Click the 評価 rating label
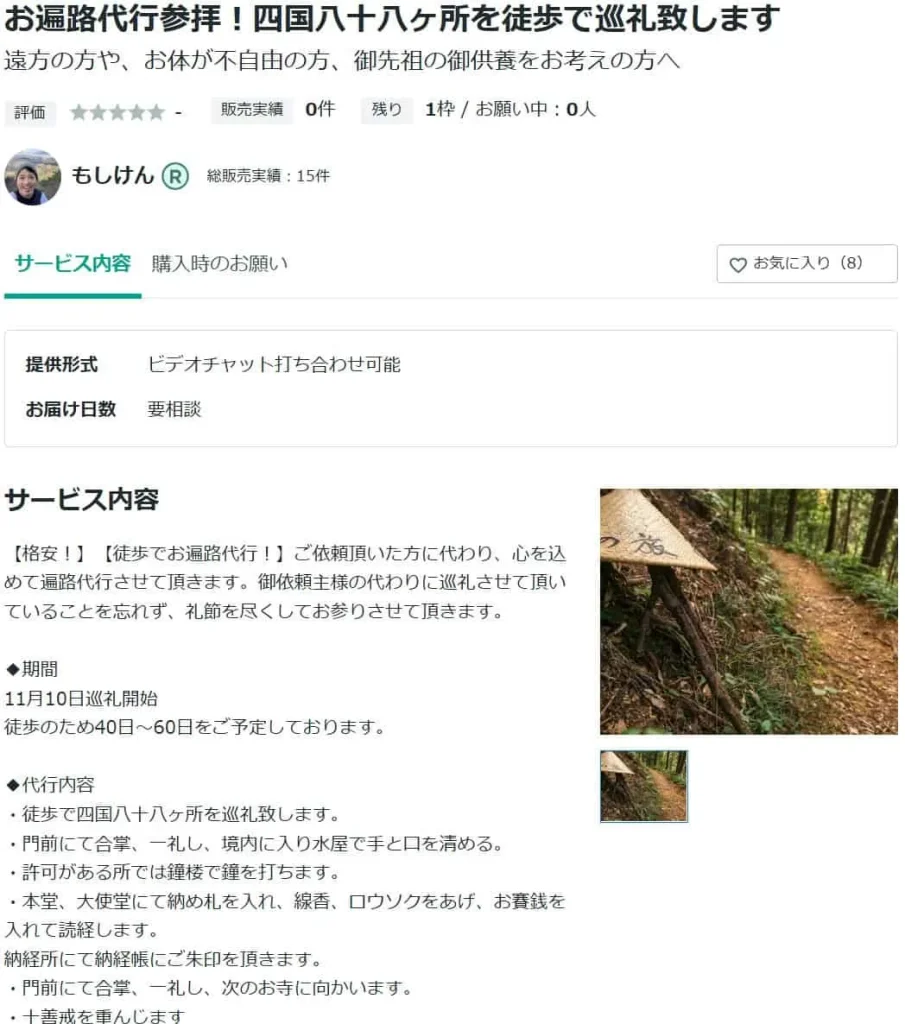This screenshot has height=1024, width=905. (30, 112)
